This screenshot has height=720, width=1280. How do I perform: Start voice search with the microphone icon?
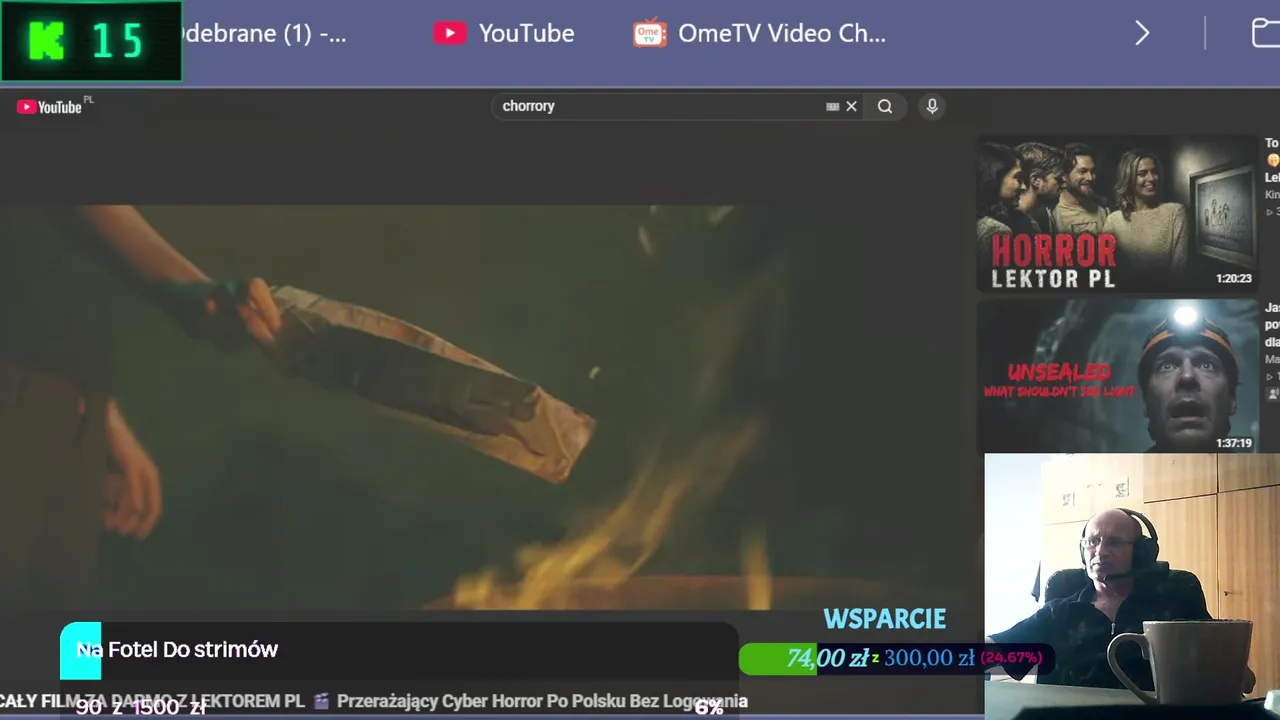point(932,106)
